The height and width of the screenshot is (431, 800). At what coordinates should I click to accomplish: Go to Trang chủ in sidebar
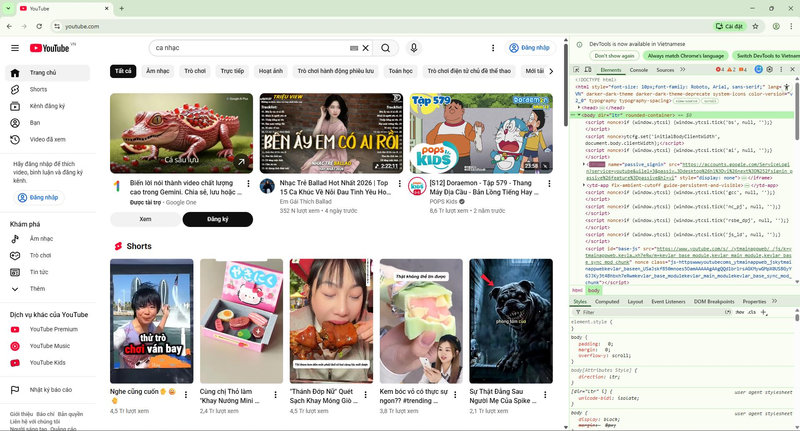[47, 73]
